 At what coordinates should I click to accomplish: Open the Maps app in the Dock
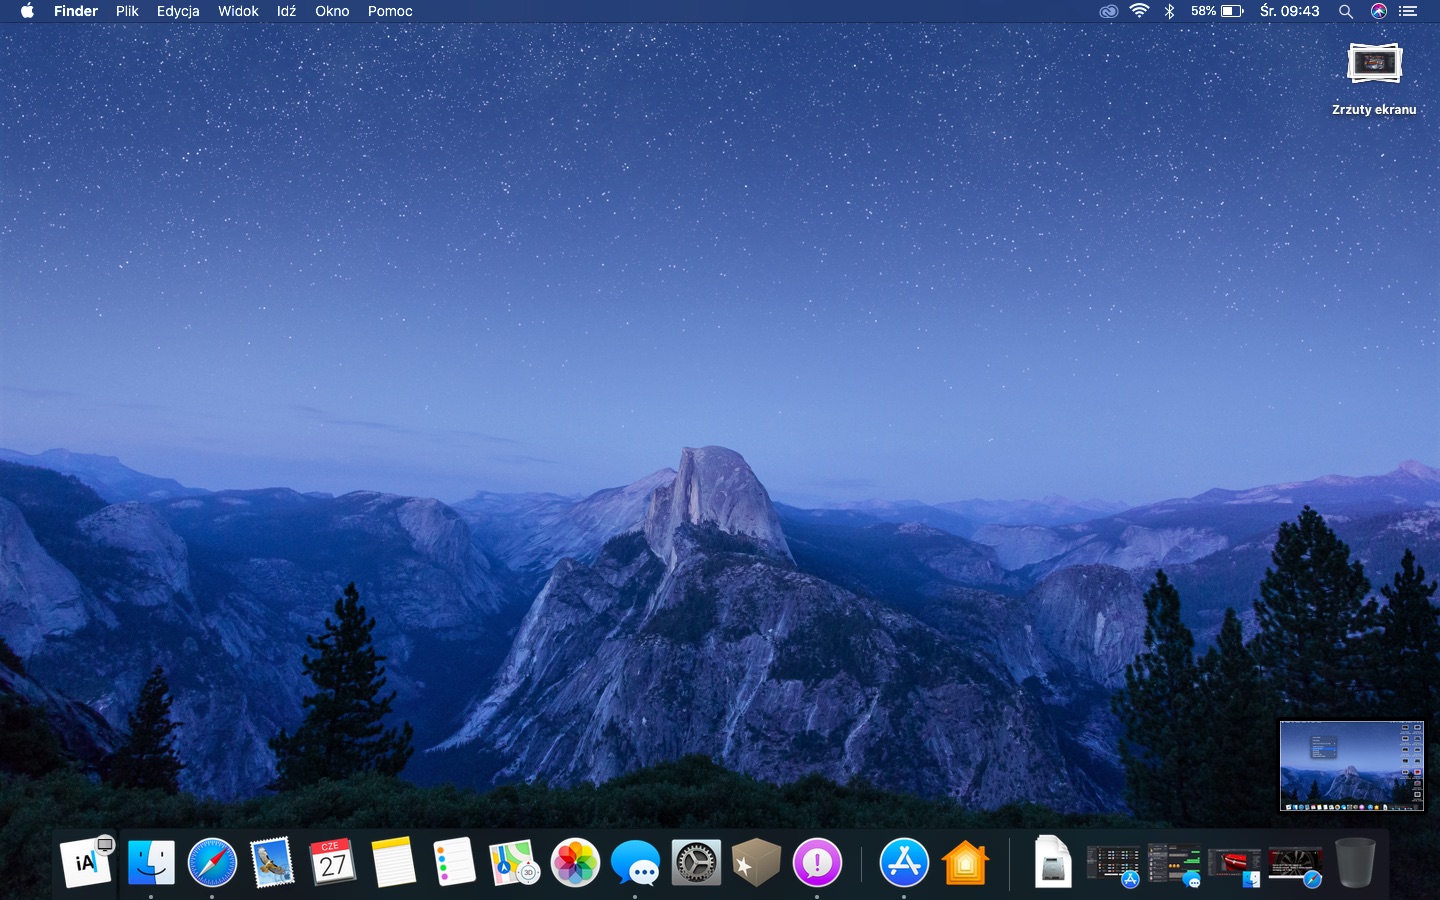[x=514, y=862]
